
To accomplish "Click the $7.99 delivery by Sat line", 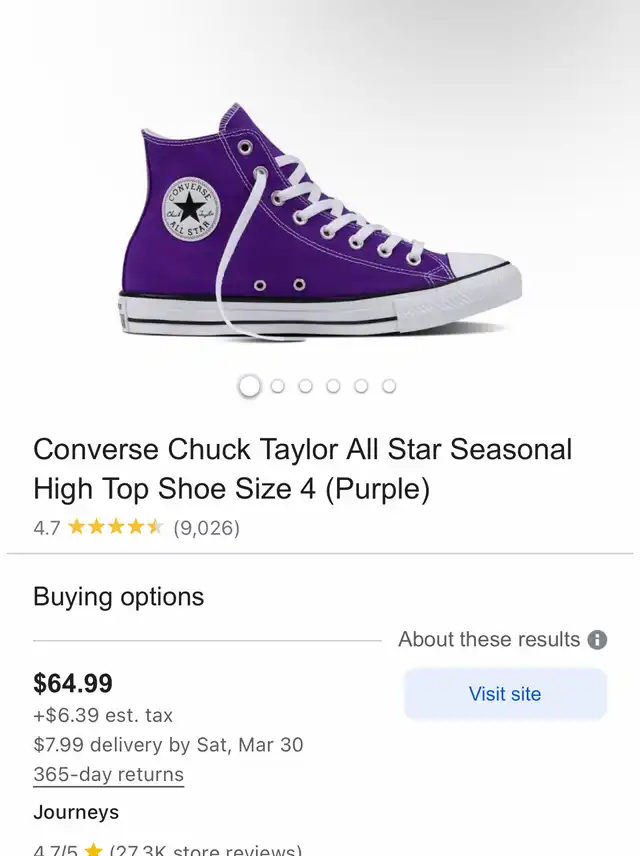I will pyautogui.click(x=168, y=745).
